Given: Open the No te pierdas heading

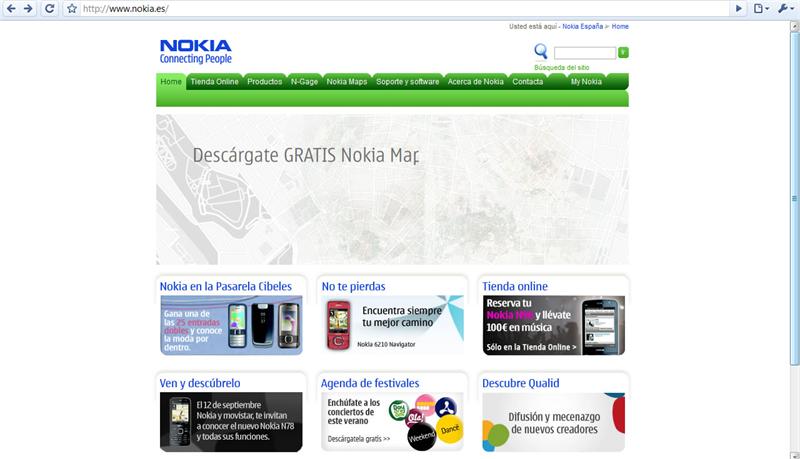Looking at the screenshot, I should 354,287.
